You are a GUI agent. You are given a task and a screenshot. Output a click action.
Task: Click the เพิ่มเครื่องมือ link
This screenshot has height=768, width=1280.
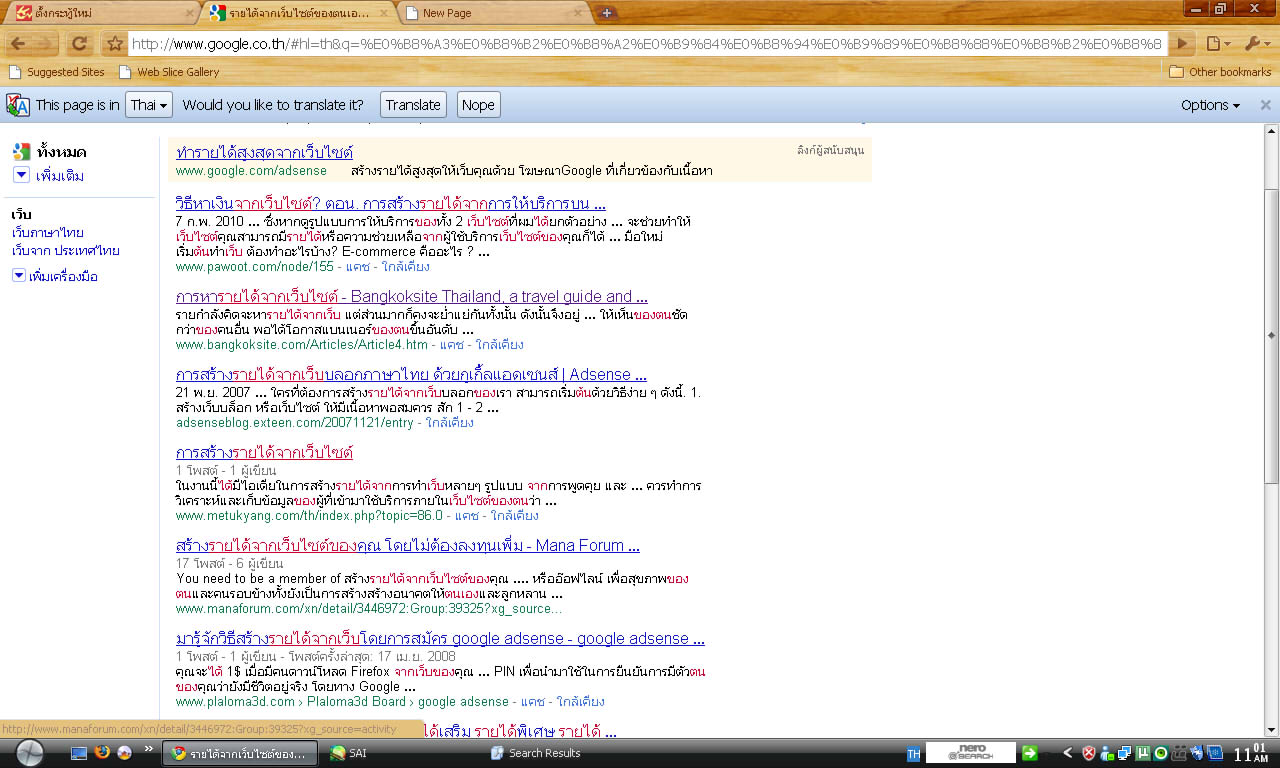pos(63,276)
